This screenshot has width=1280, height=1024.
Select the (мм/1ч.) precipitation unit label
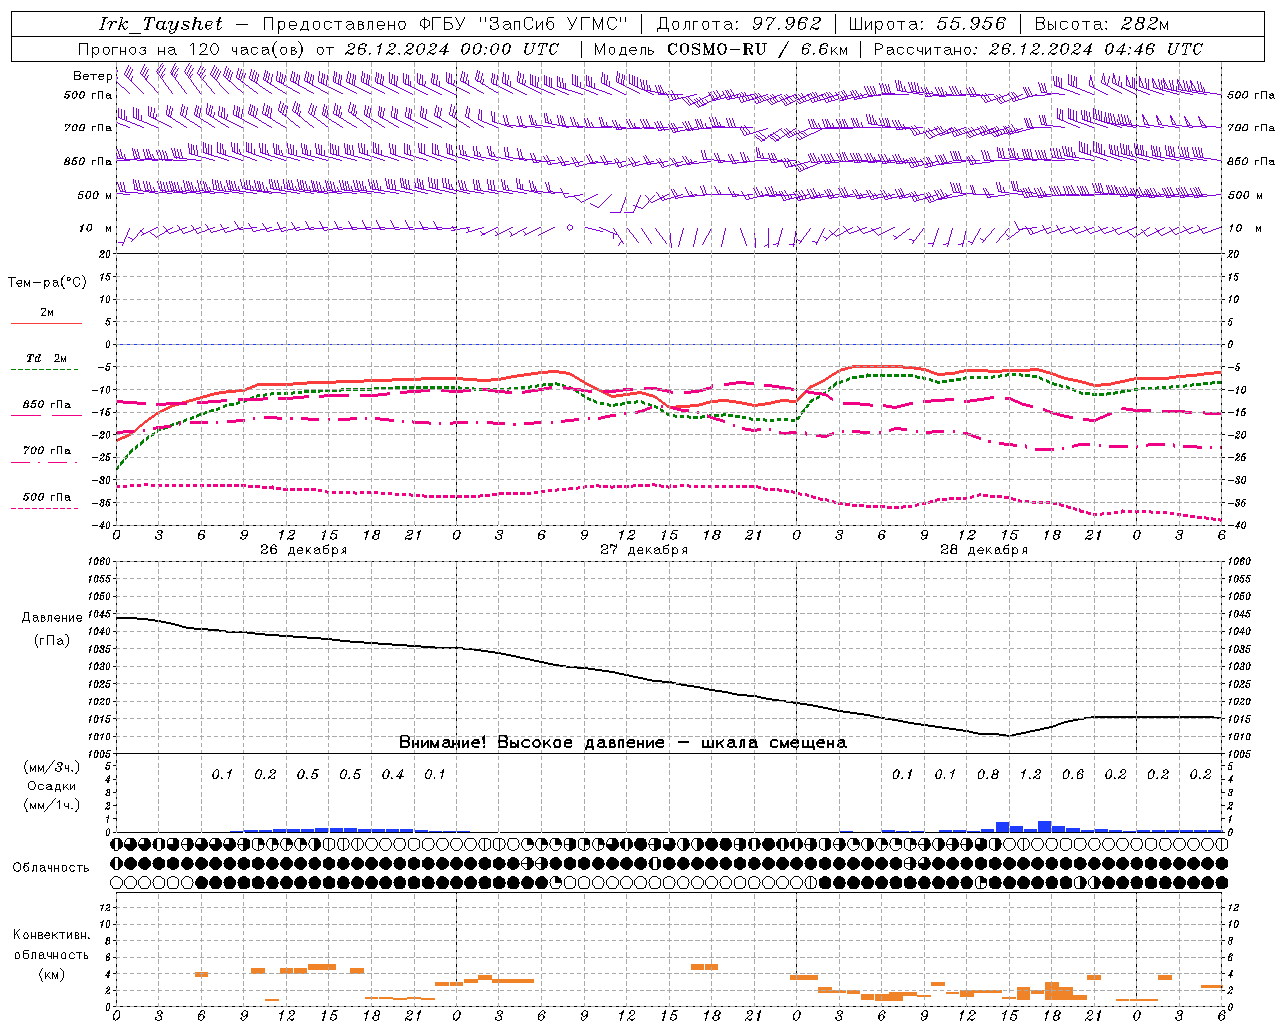(x=52, y=805)
